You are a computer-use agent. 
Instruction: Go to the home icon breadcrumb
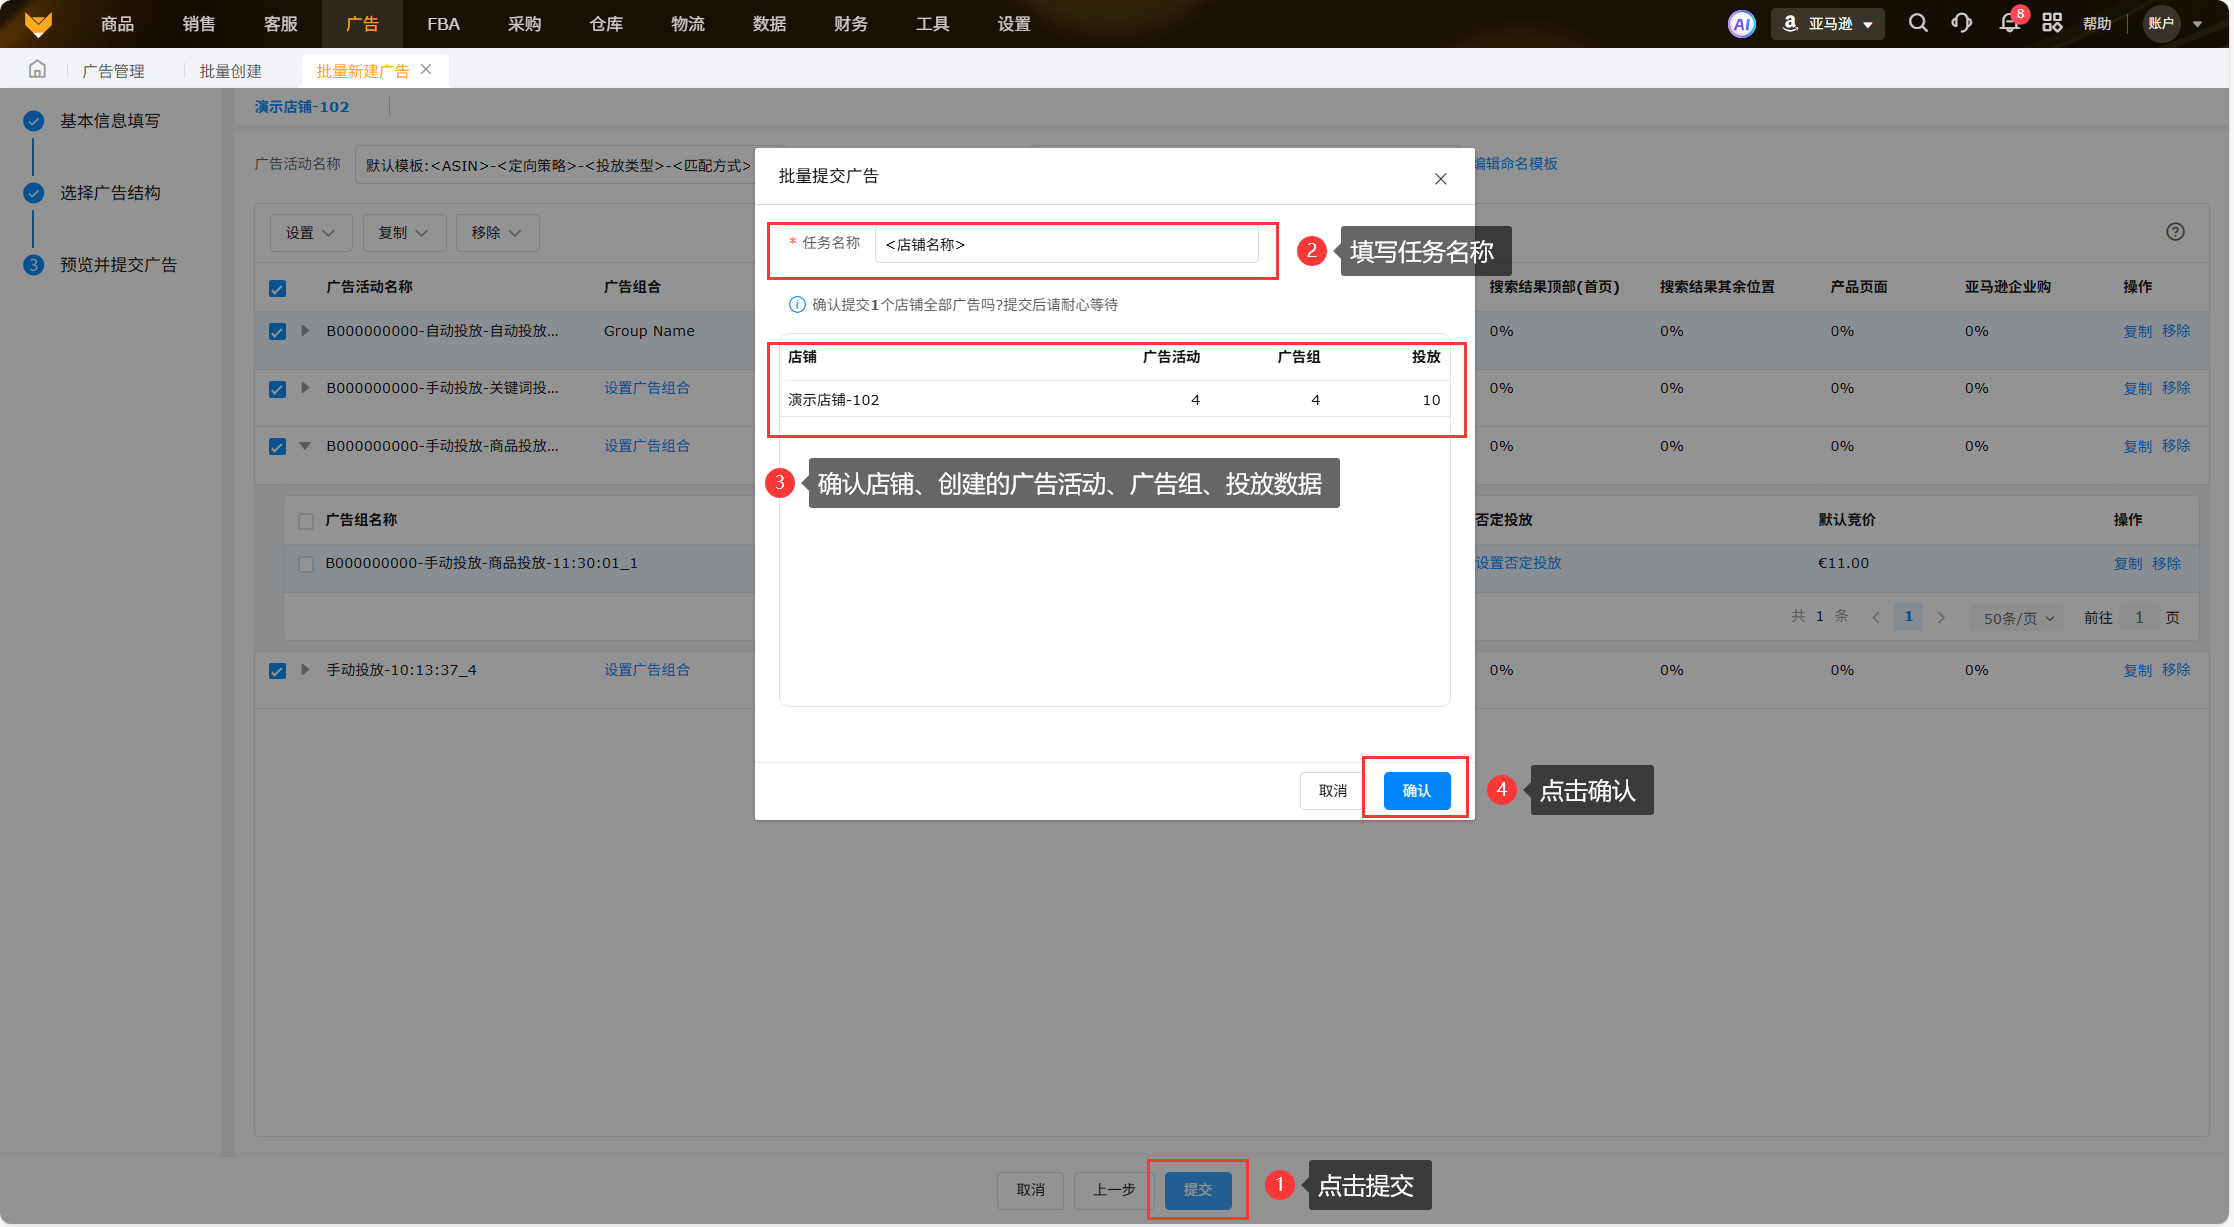(x=37, y=70)
